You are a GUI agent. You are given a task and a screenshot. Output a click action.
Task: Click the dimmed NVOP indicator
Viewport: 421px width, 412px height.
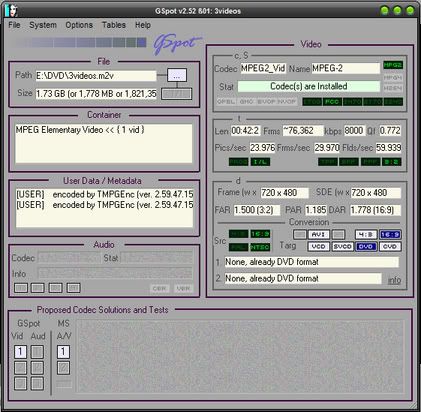(x=287, y=102)
